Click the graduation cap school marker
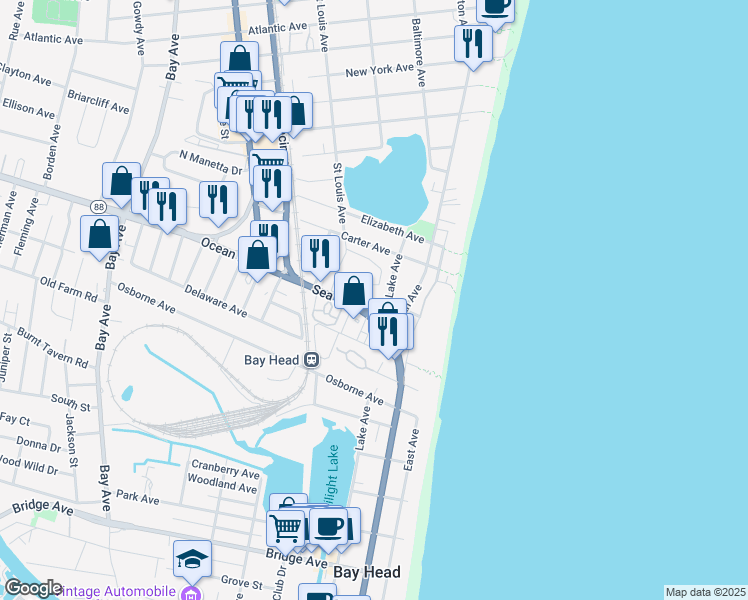748x600 pixels. [192, 559]
